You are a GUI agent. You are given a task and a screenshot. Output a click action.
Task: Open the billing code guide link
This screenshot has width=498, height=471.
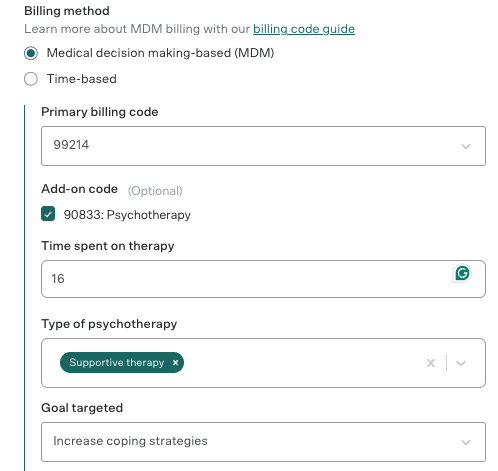(304, 29)
